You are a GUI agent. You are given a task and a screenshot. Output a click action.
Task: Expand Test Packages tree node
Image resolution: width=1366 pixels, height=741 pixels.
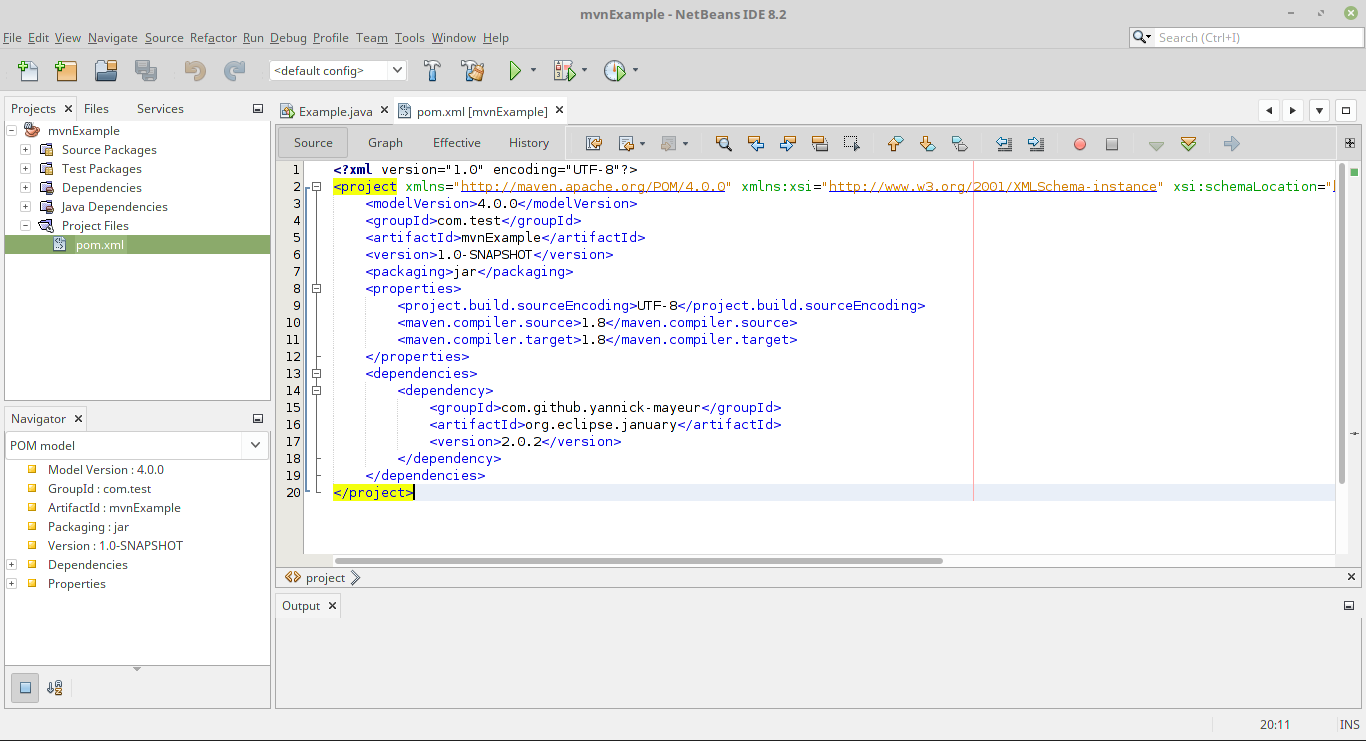25,169
